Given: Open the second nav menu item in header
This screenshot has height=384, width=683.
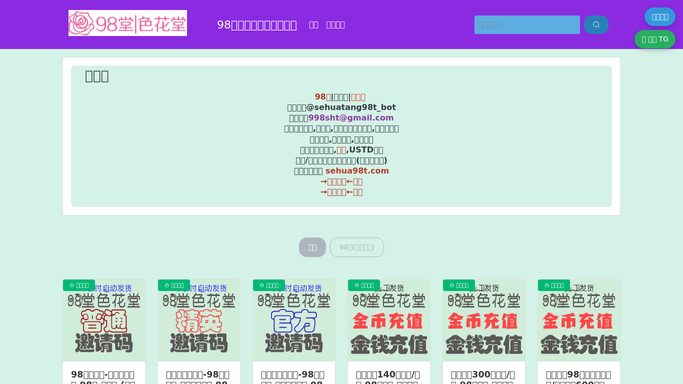Looking at the screenshot, I should tap(335, 25).
